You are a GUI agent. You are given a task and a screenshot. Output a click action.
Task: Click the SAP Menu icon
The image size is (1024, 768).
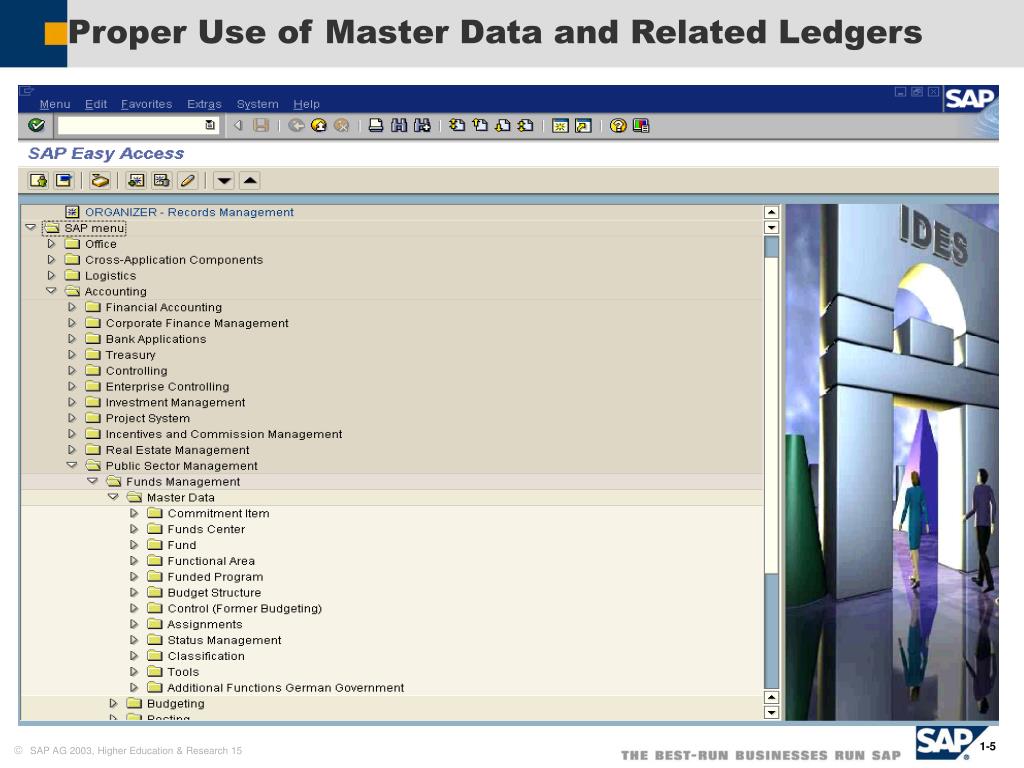63,180
